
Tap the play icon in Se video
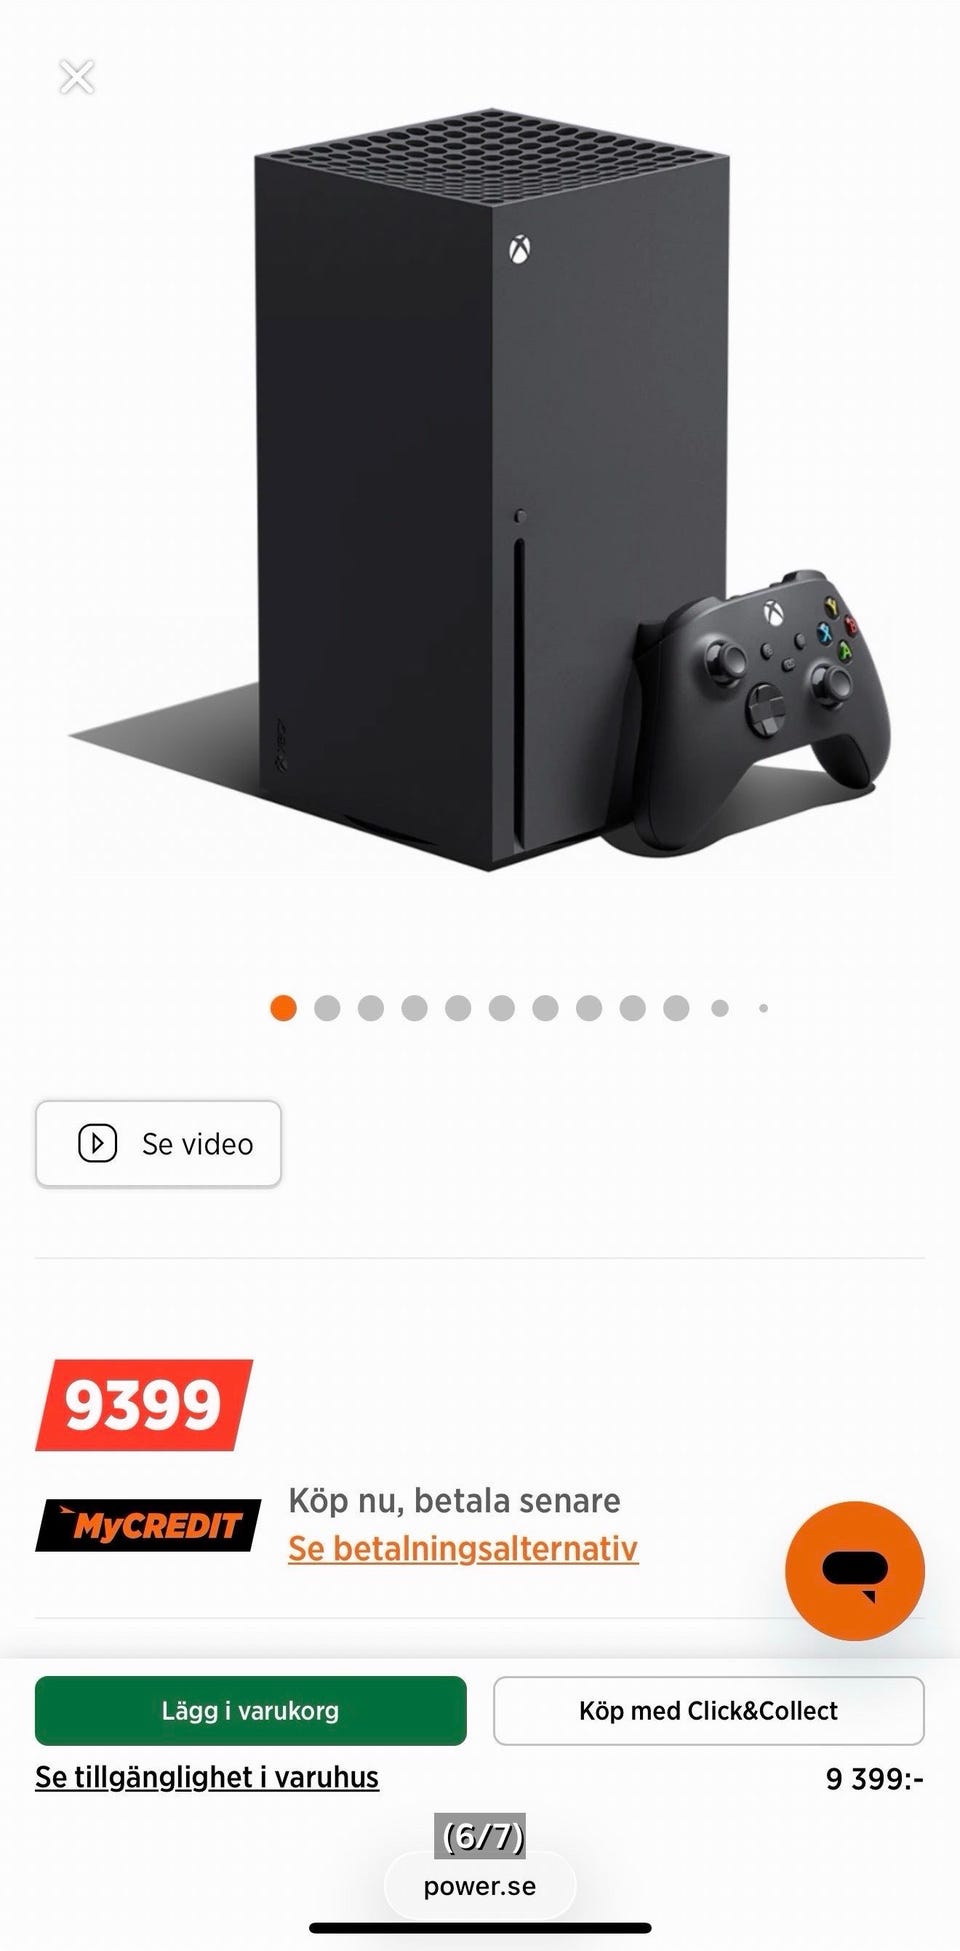tap(98, 1143)
